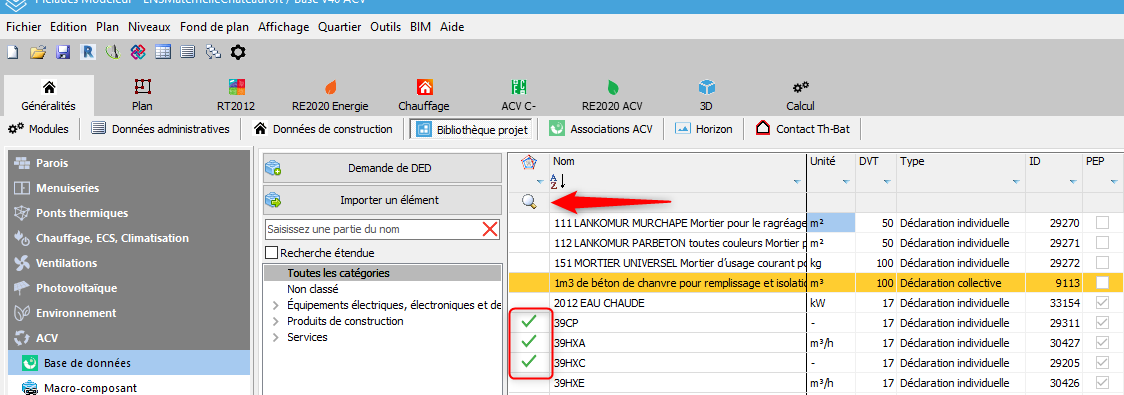Viewport: 1124px width, 395px height.
Task: Open the Ventilations sidebar section
Action: click(x=129, y=263)
